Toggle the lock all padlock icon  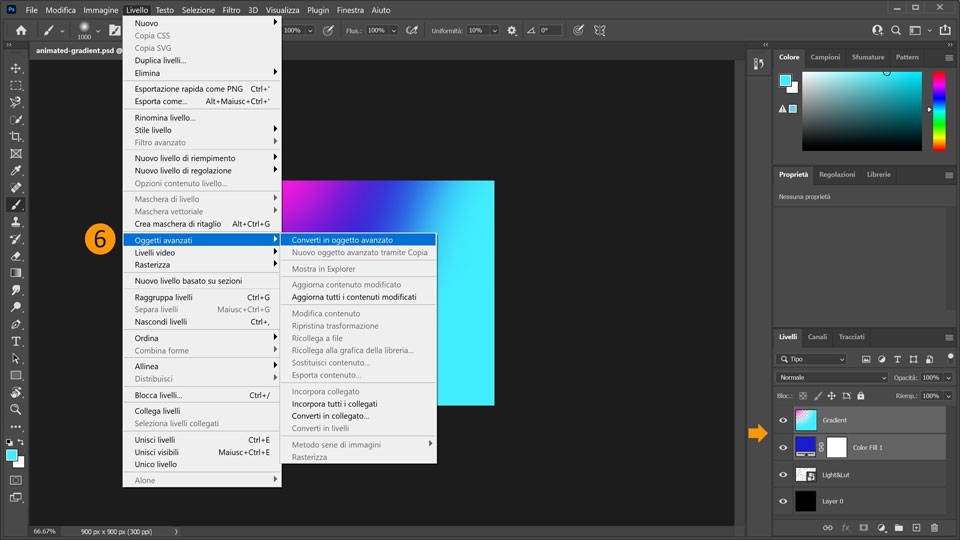860,396
